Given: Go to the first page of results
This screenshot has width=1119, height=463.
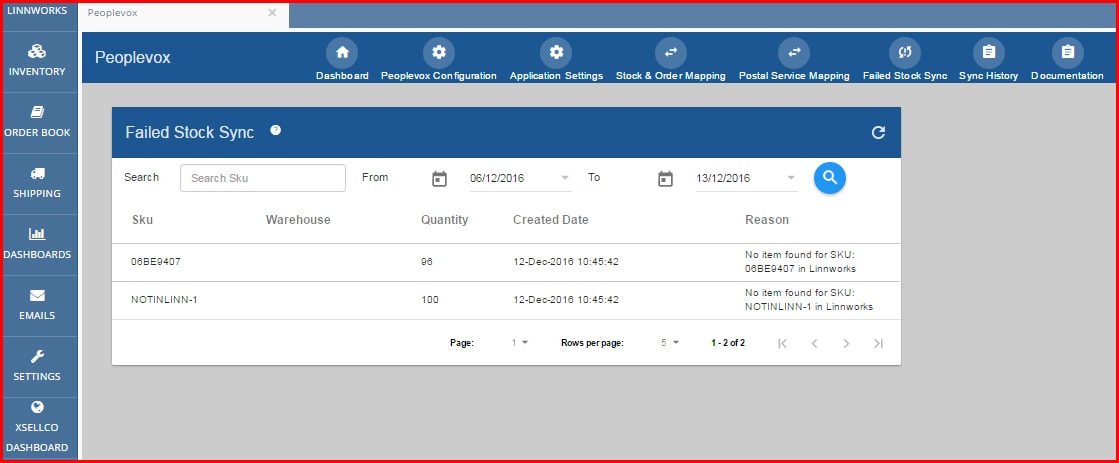Looking at the screenshot, I should (x=782, y=343).
